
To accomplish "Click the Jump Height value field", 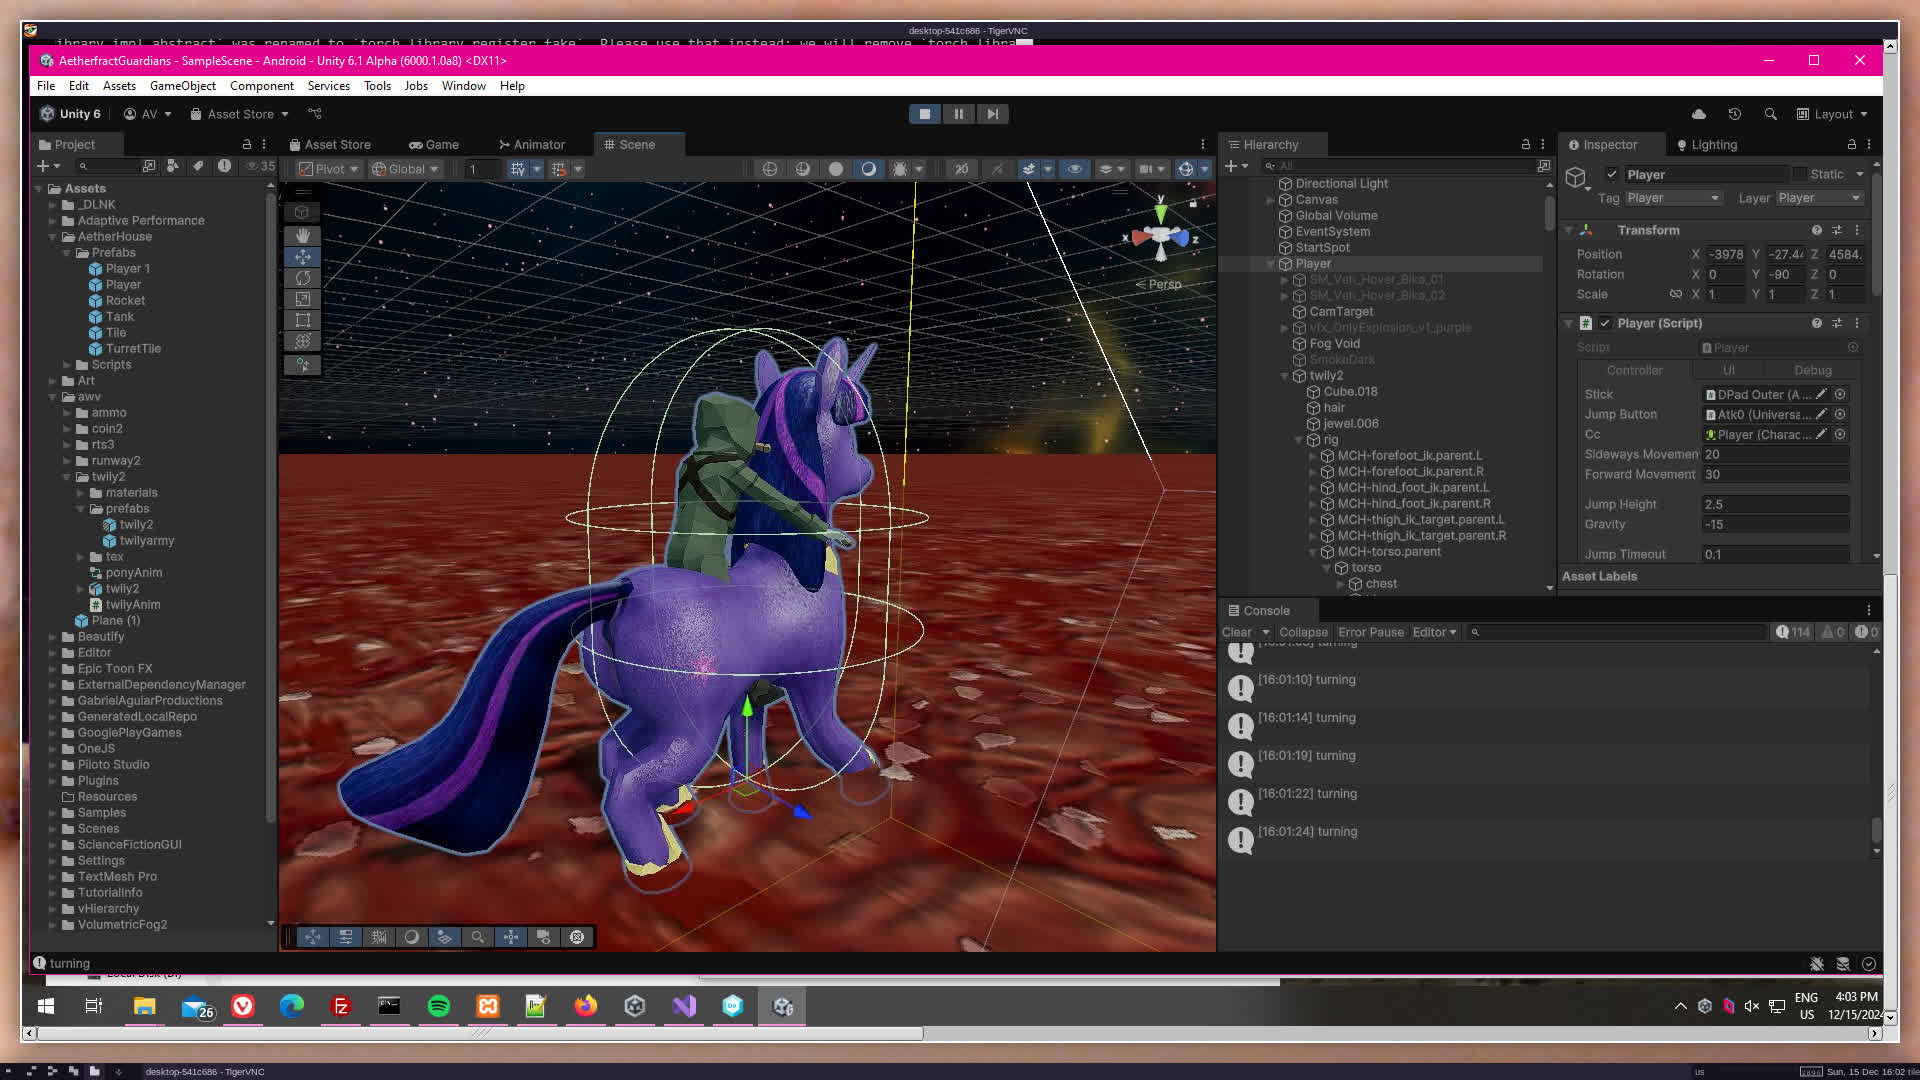I will [x=1774, y=504].
